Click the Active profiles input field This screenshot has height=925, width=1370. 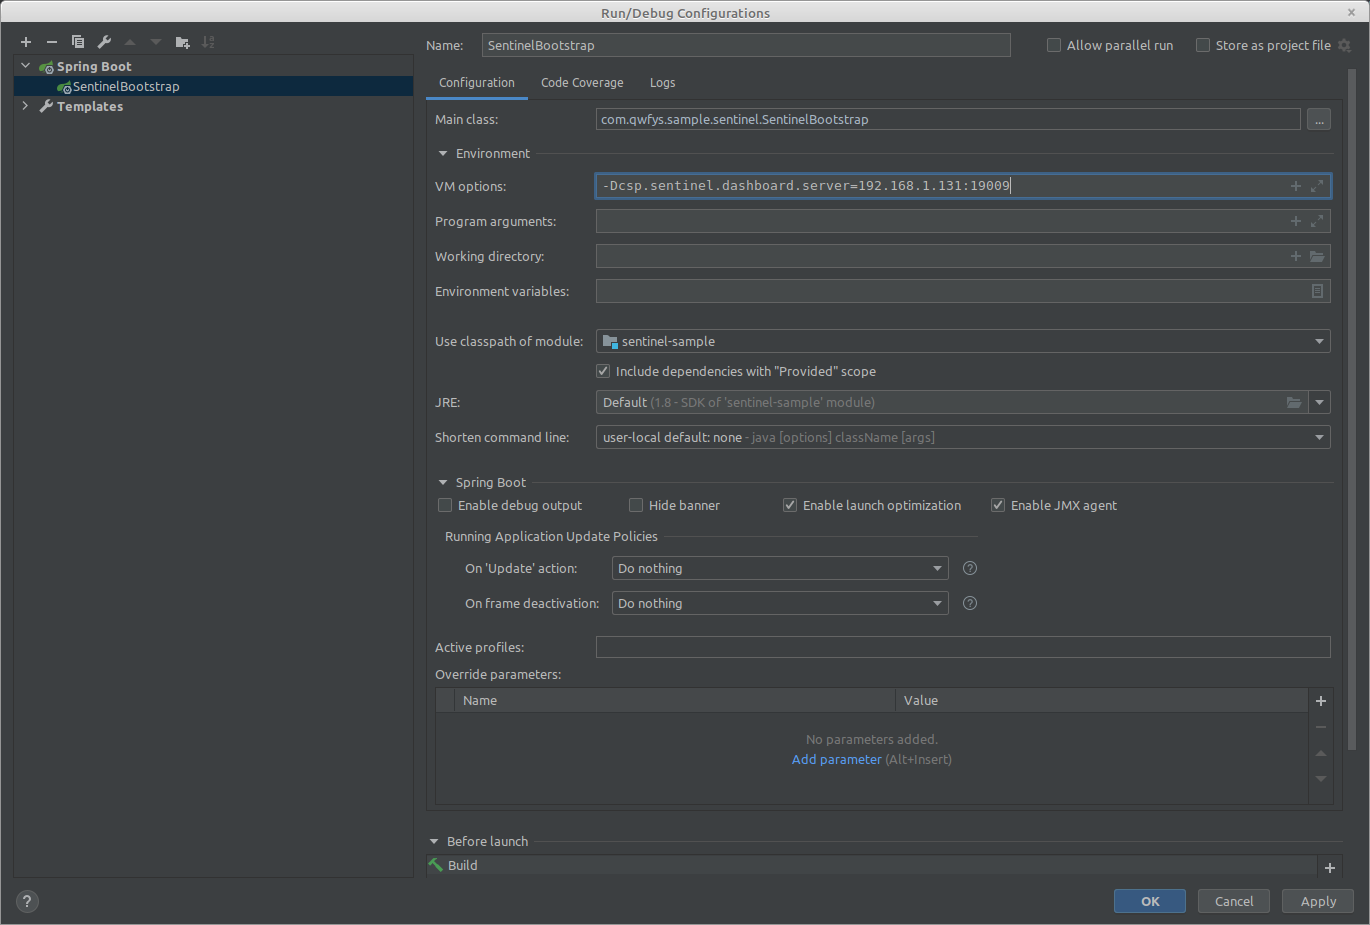coord(963,647)
